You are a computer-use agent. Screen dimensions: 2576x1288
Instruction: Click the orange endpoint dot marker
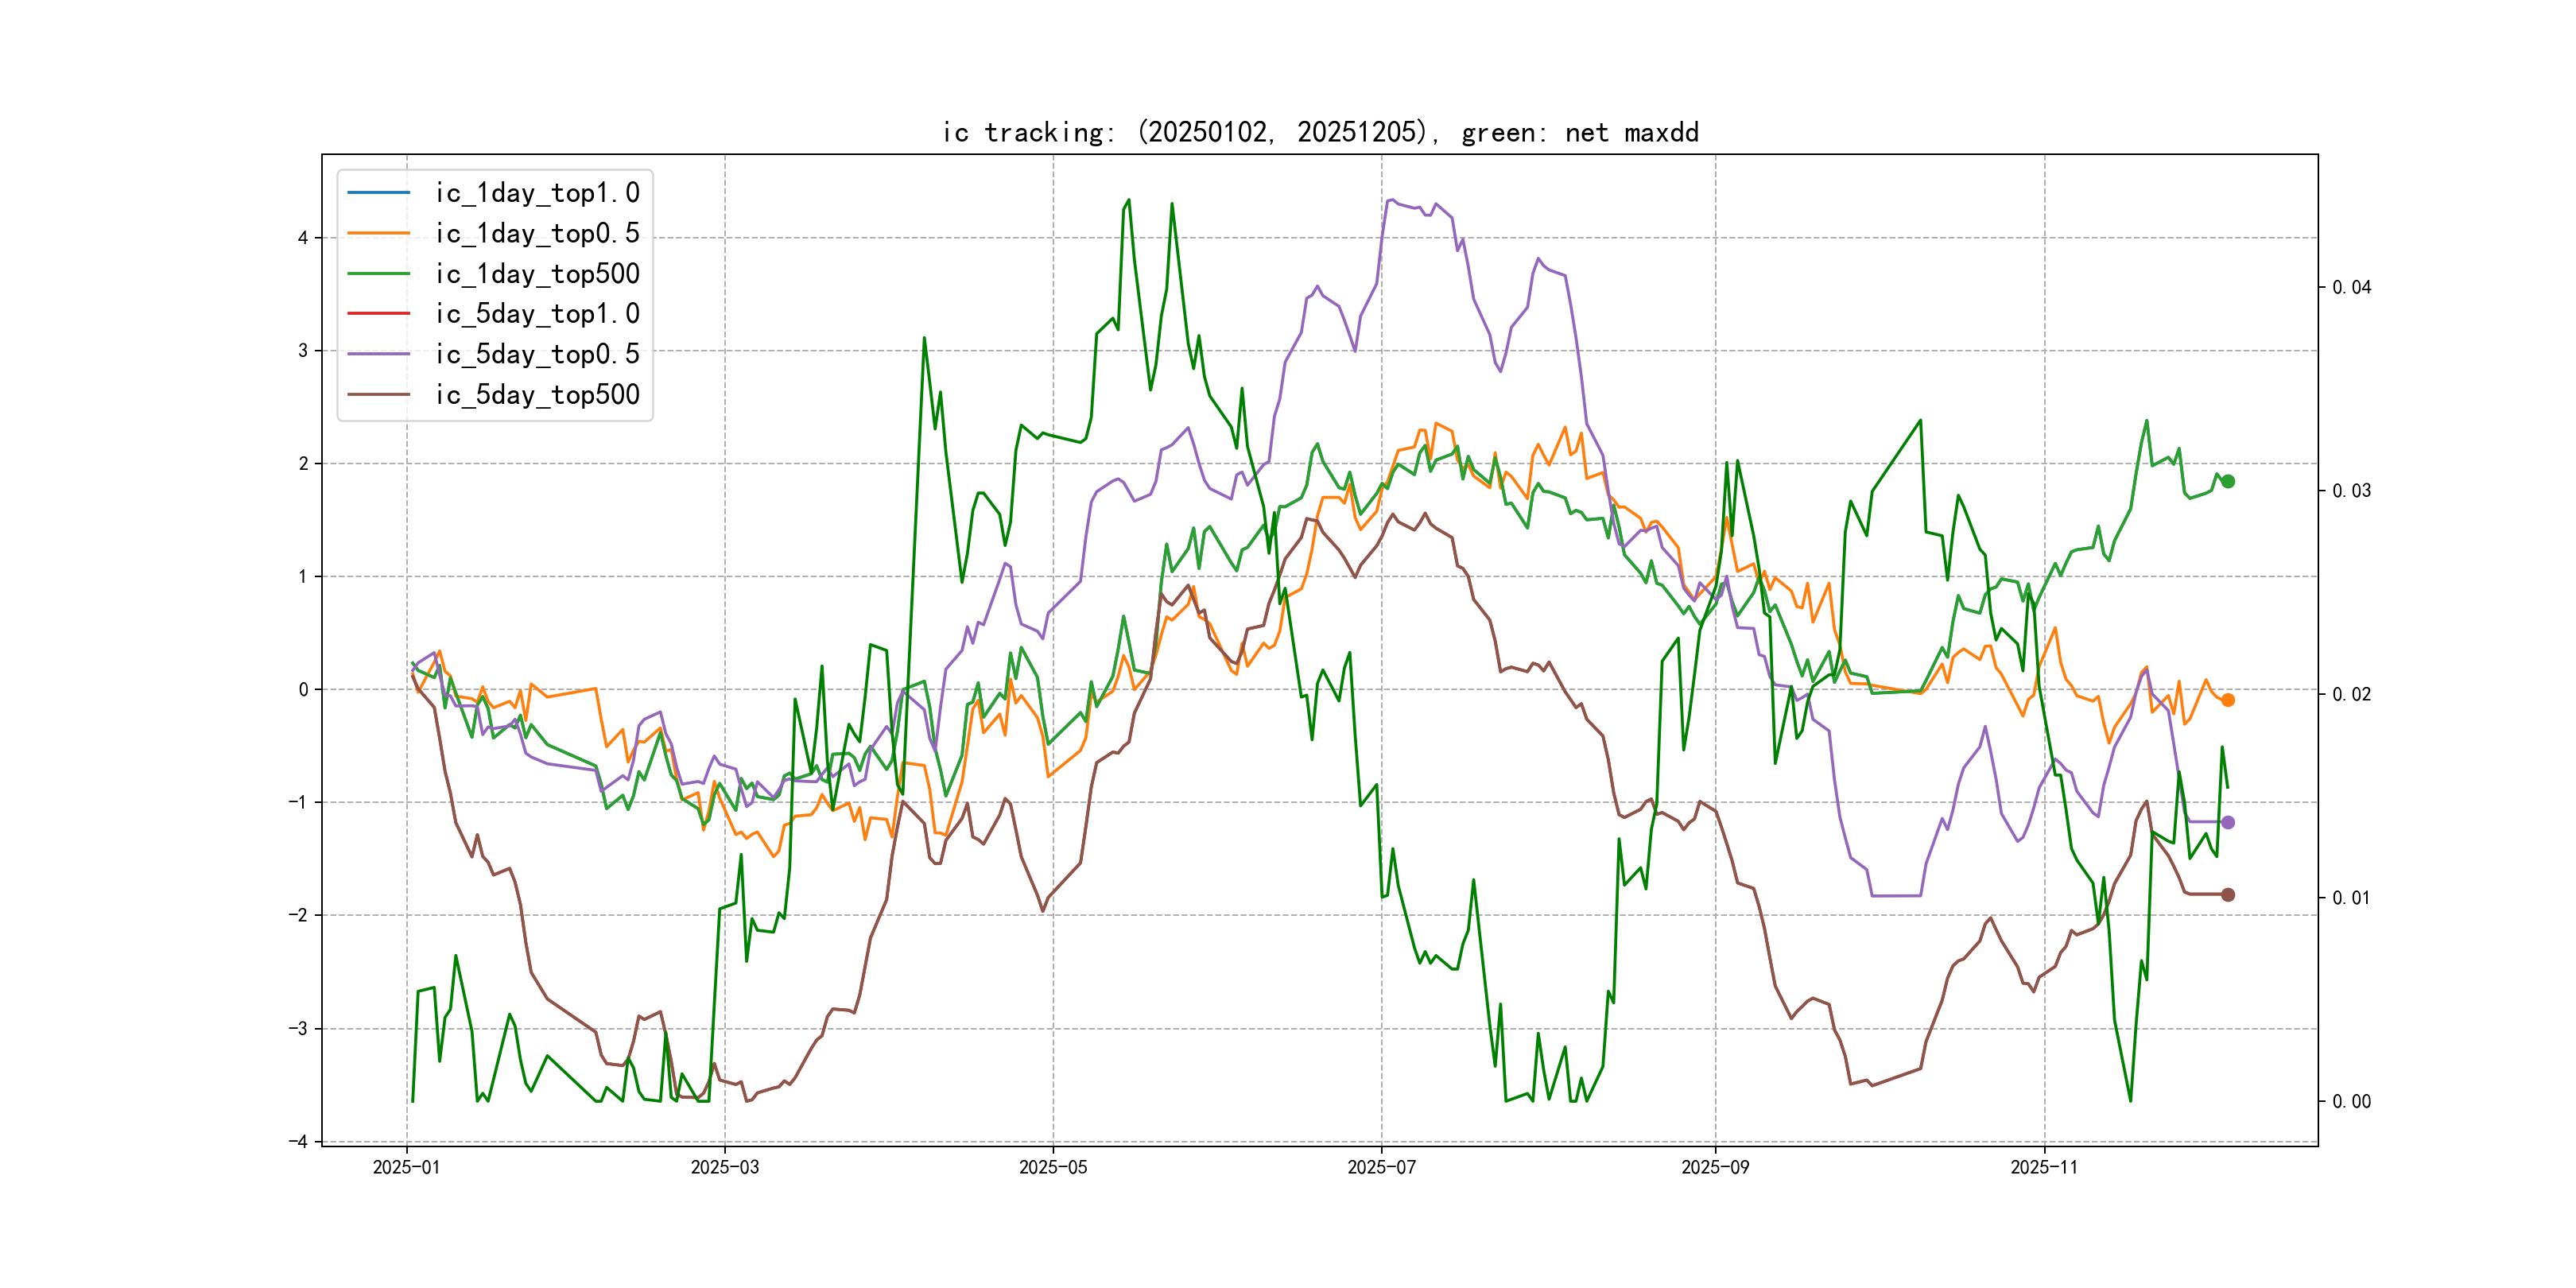coord(2227,700)
